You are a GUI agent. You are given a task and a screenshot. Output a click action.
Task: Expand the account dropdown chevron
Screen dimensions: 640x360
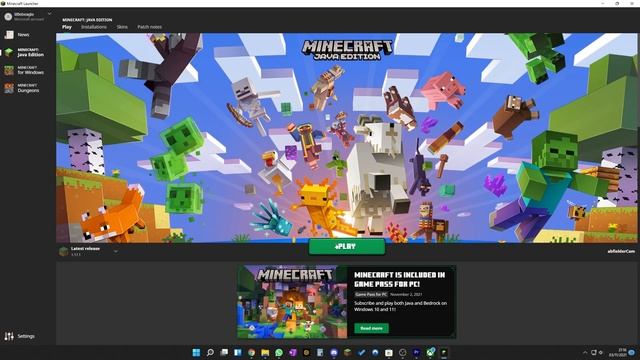[50, 14]
